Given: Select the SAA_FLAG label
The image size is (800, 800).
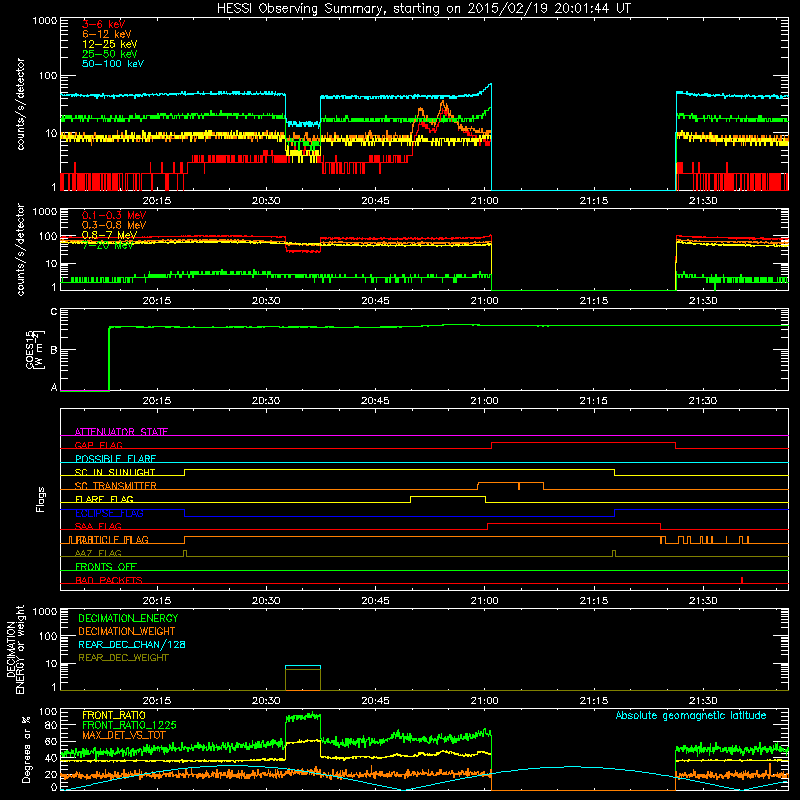Looking at the screenshot, I should click(x=98, y=526).
